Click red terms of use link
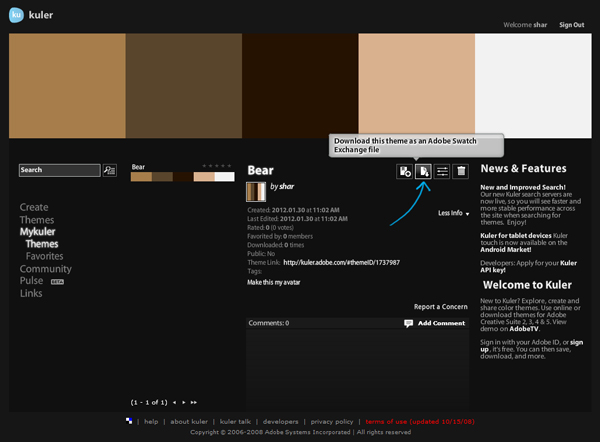The width and height of the screenshot is (600, 442). point(420,422)
